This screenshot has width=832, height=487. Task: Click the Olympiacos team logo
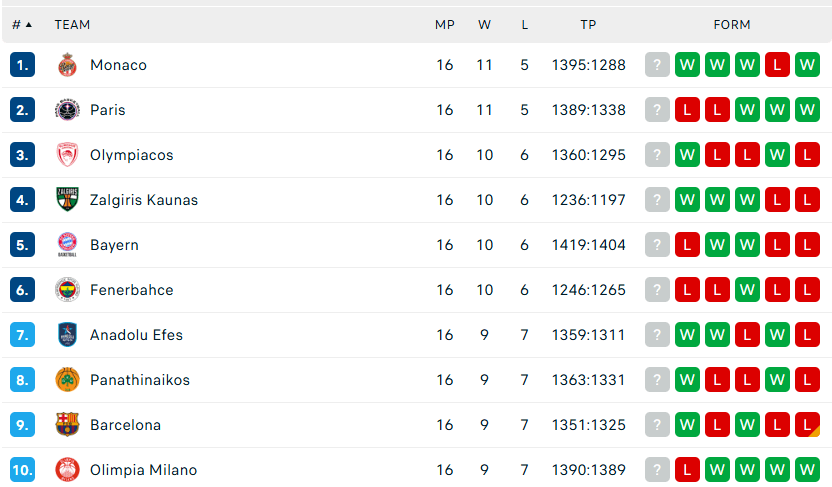67,155
